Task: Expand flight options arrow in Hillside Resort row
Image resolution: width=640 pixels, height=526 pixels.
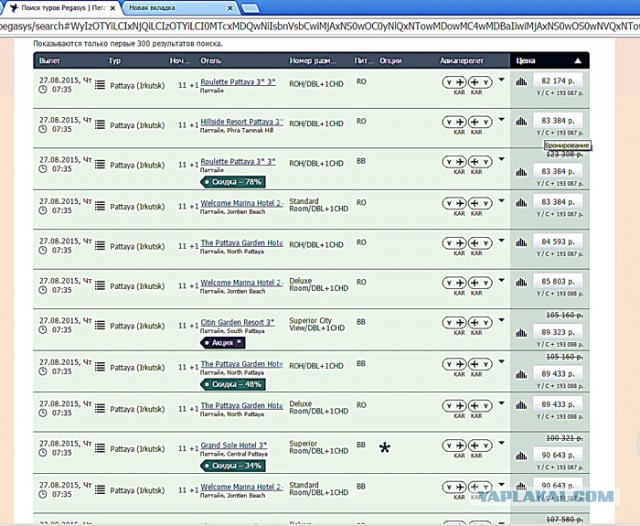Action: (502, 120)
